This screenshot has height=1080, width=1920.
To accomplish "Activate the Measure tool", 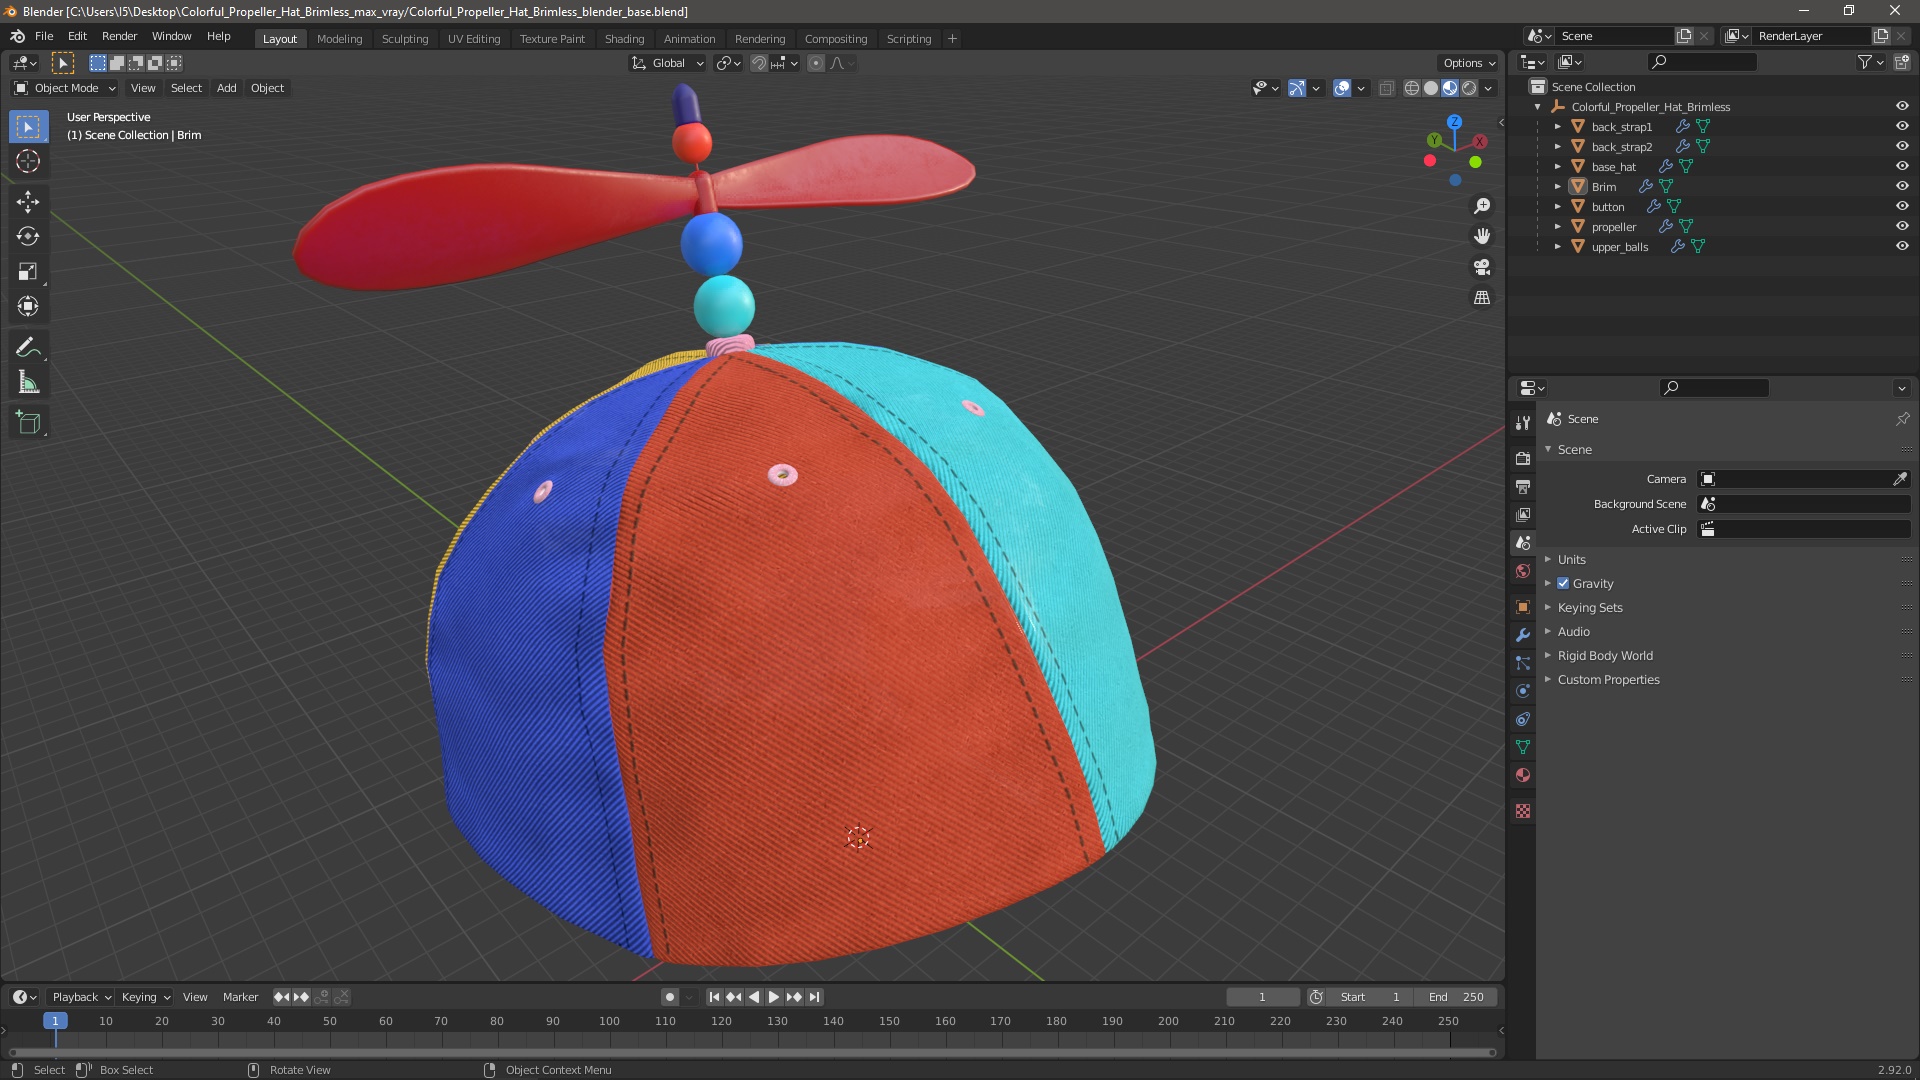I will (27, 383).
